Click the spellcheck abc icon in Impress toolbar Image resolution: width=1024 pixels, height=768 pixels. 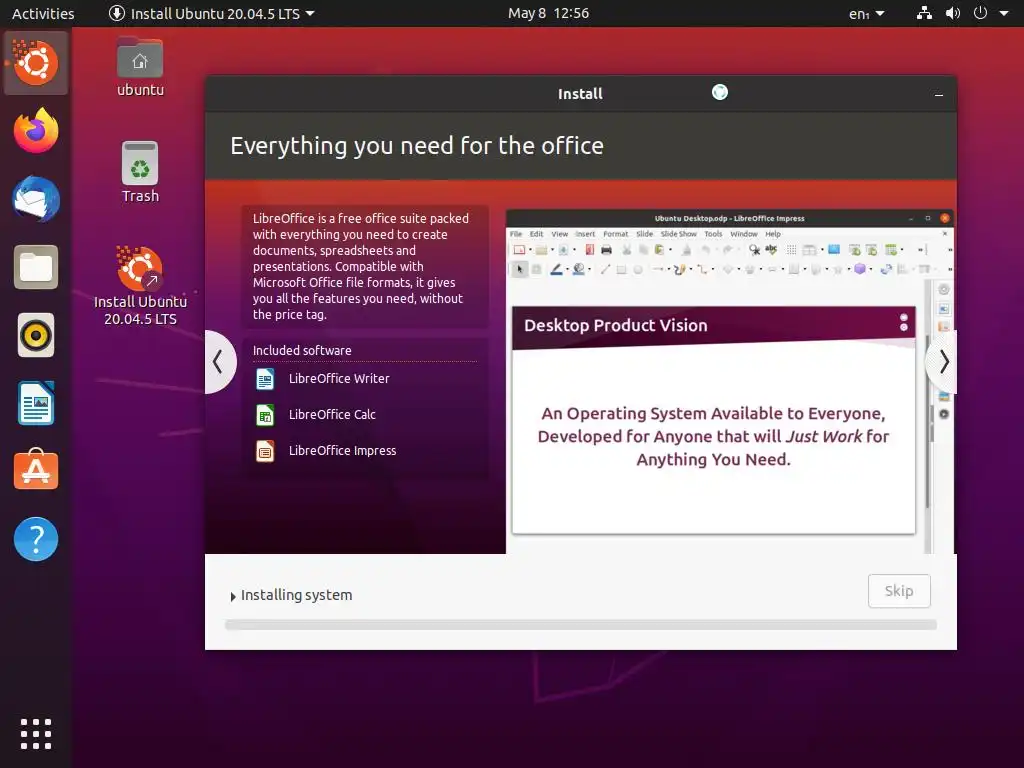click(771, 249)
